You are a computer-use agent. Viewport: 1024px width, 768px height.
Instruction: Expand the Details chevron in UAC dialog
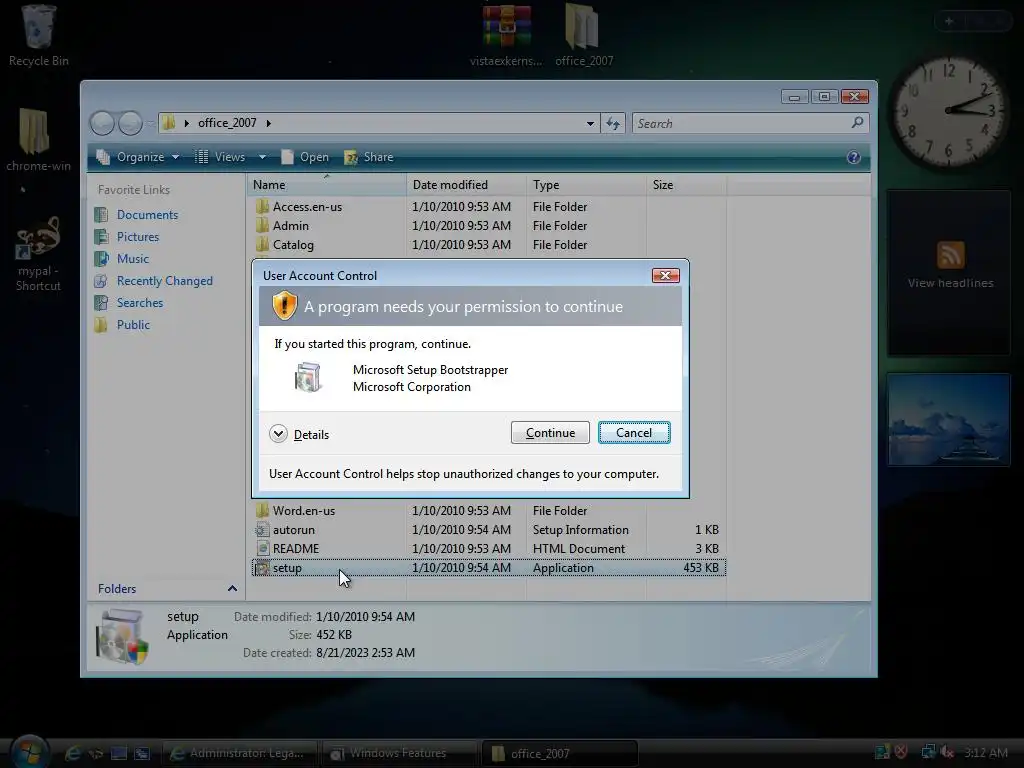pyautogui.click(x=278, y=434)
